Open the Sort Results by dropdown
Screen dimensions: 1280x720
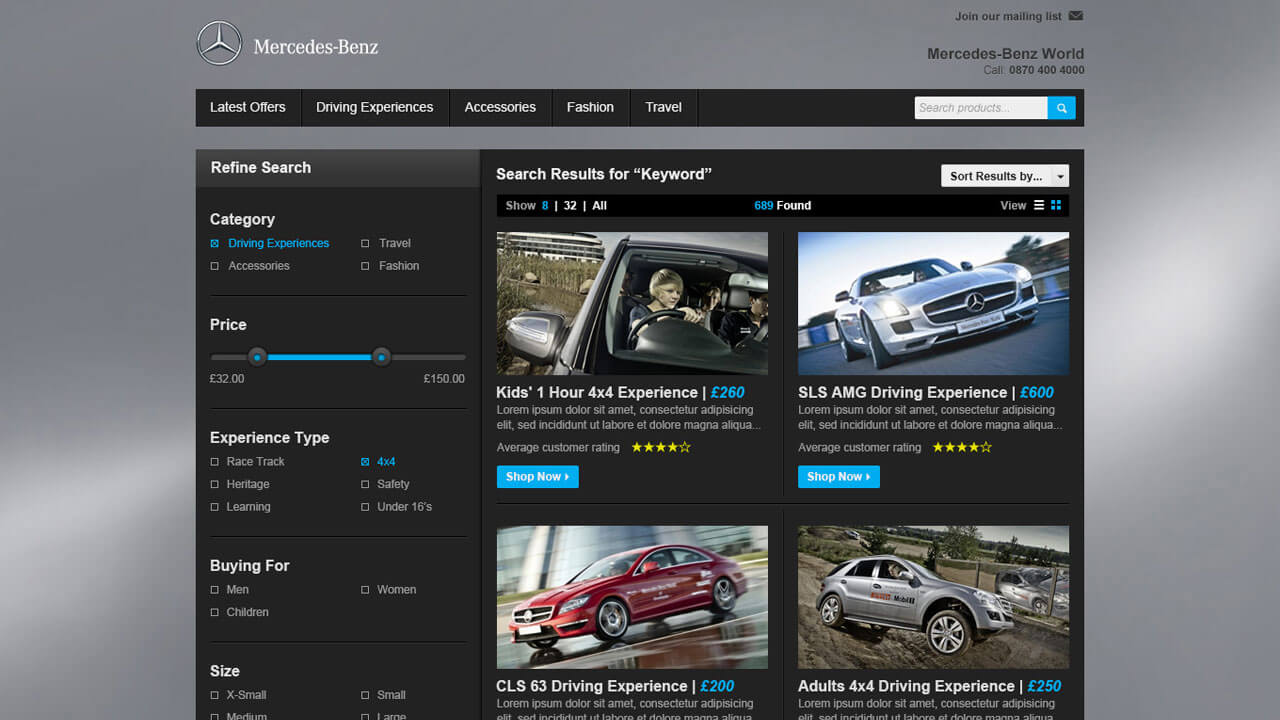[x=1004, y=176]
